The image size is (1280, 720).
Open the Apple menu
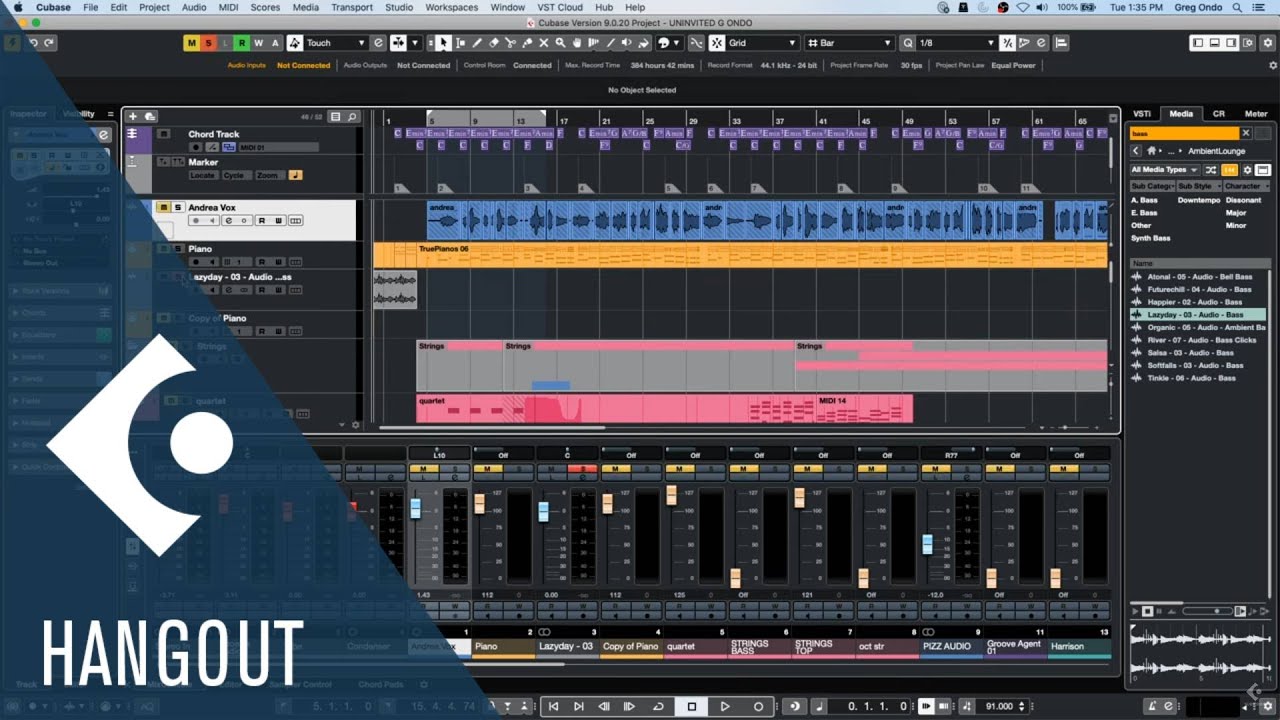click(17, 7)
